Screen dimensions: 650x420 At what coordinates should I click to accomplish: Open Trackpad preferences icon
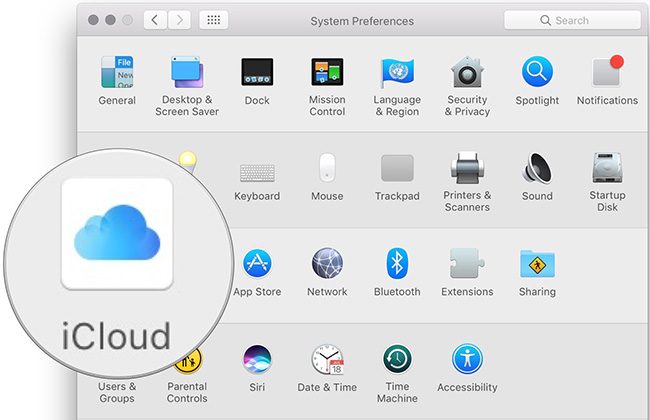coord(397,168)
